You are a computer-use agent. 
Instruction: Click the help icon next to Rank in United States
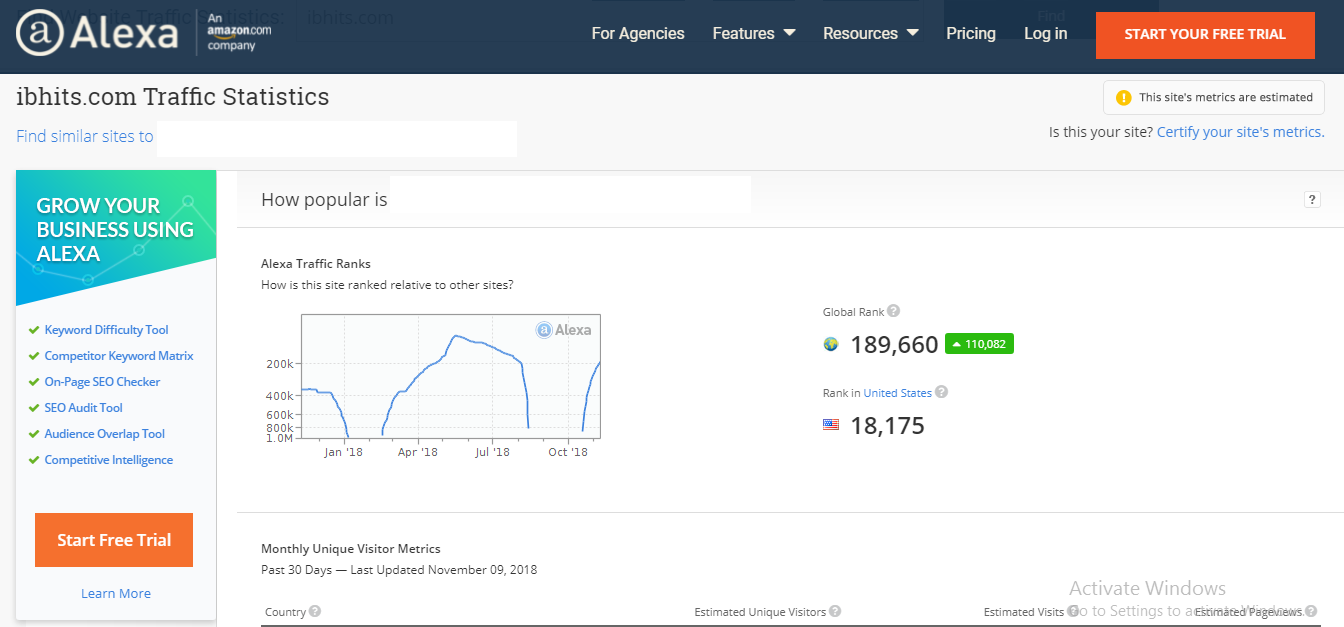[x=940, y=392]
